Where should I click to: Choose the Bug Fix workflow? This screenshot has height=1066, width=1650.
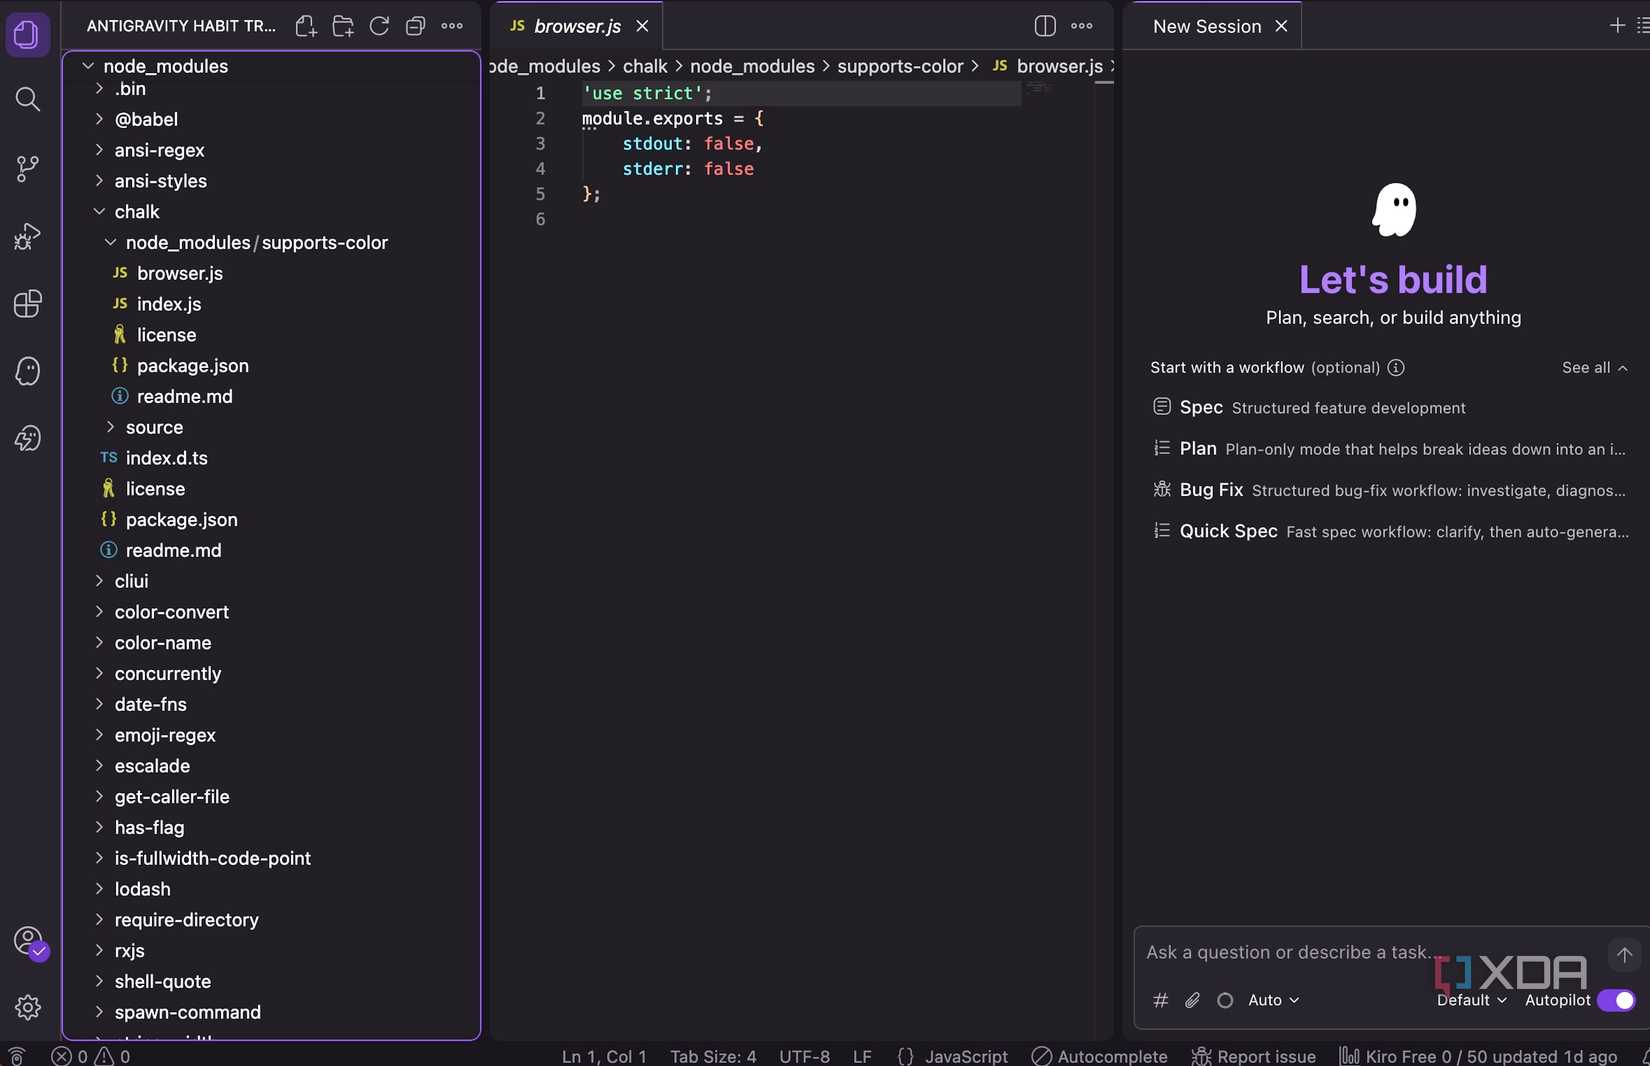1391,490
